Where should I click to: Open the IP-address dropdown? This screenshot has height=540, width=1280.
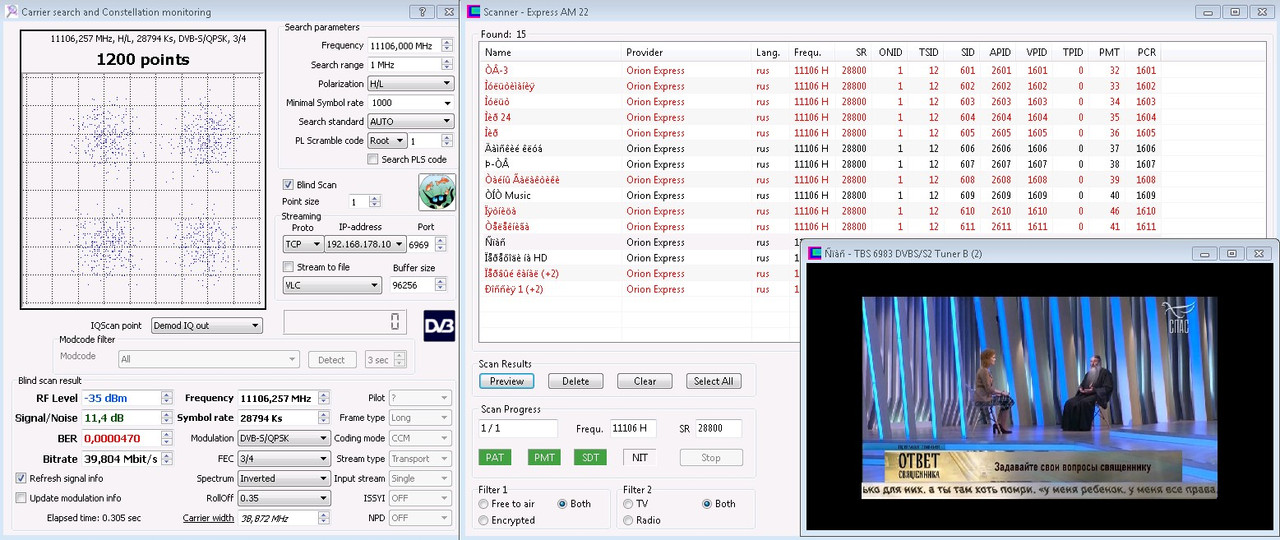366,244
